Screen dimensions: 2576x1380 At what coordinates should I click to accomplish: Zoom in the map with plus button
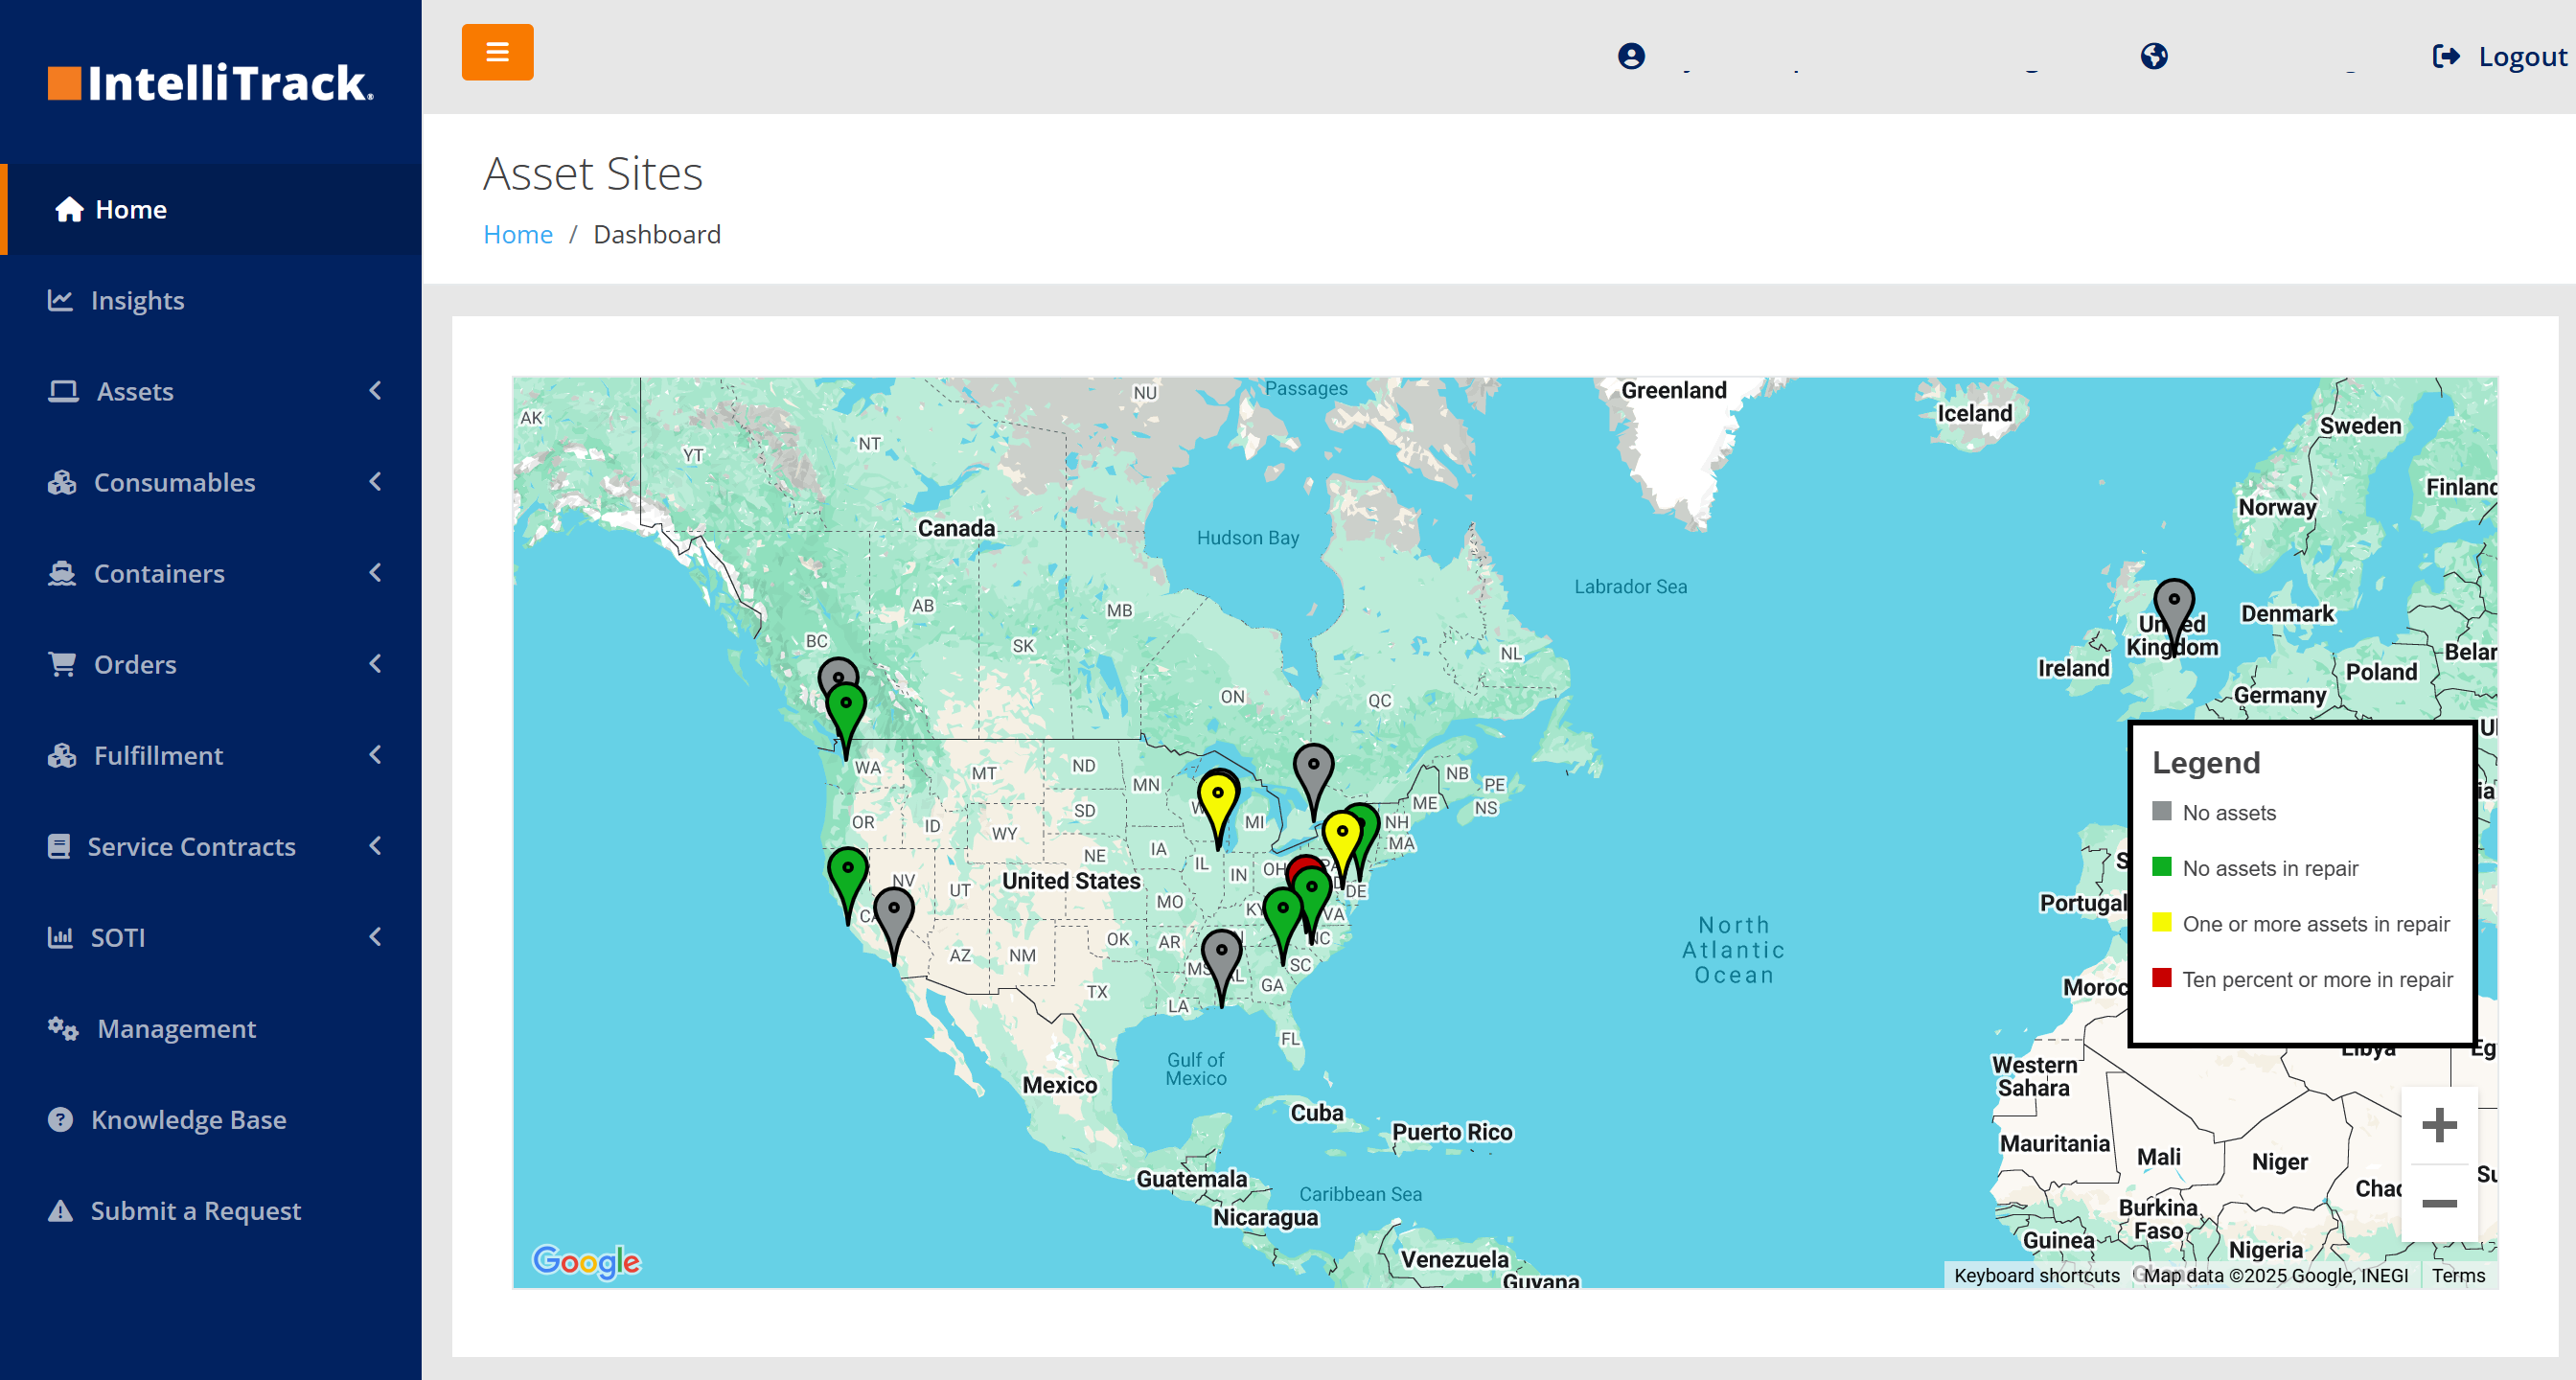(x=2439, y=1125)
